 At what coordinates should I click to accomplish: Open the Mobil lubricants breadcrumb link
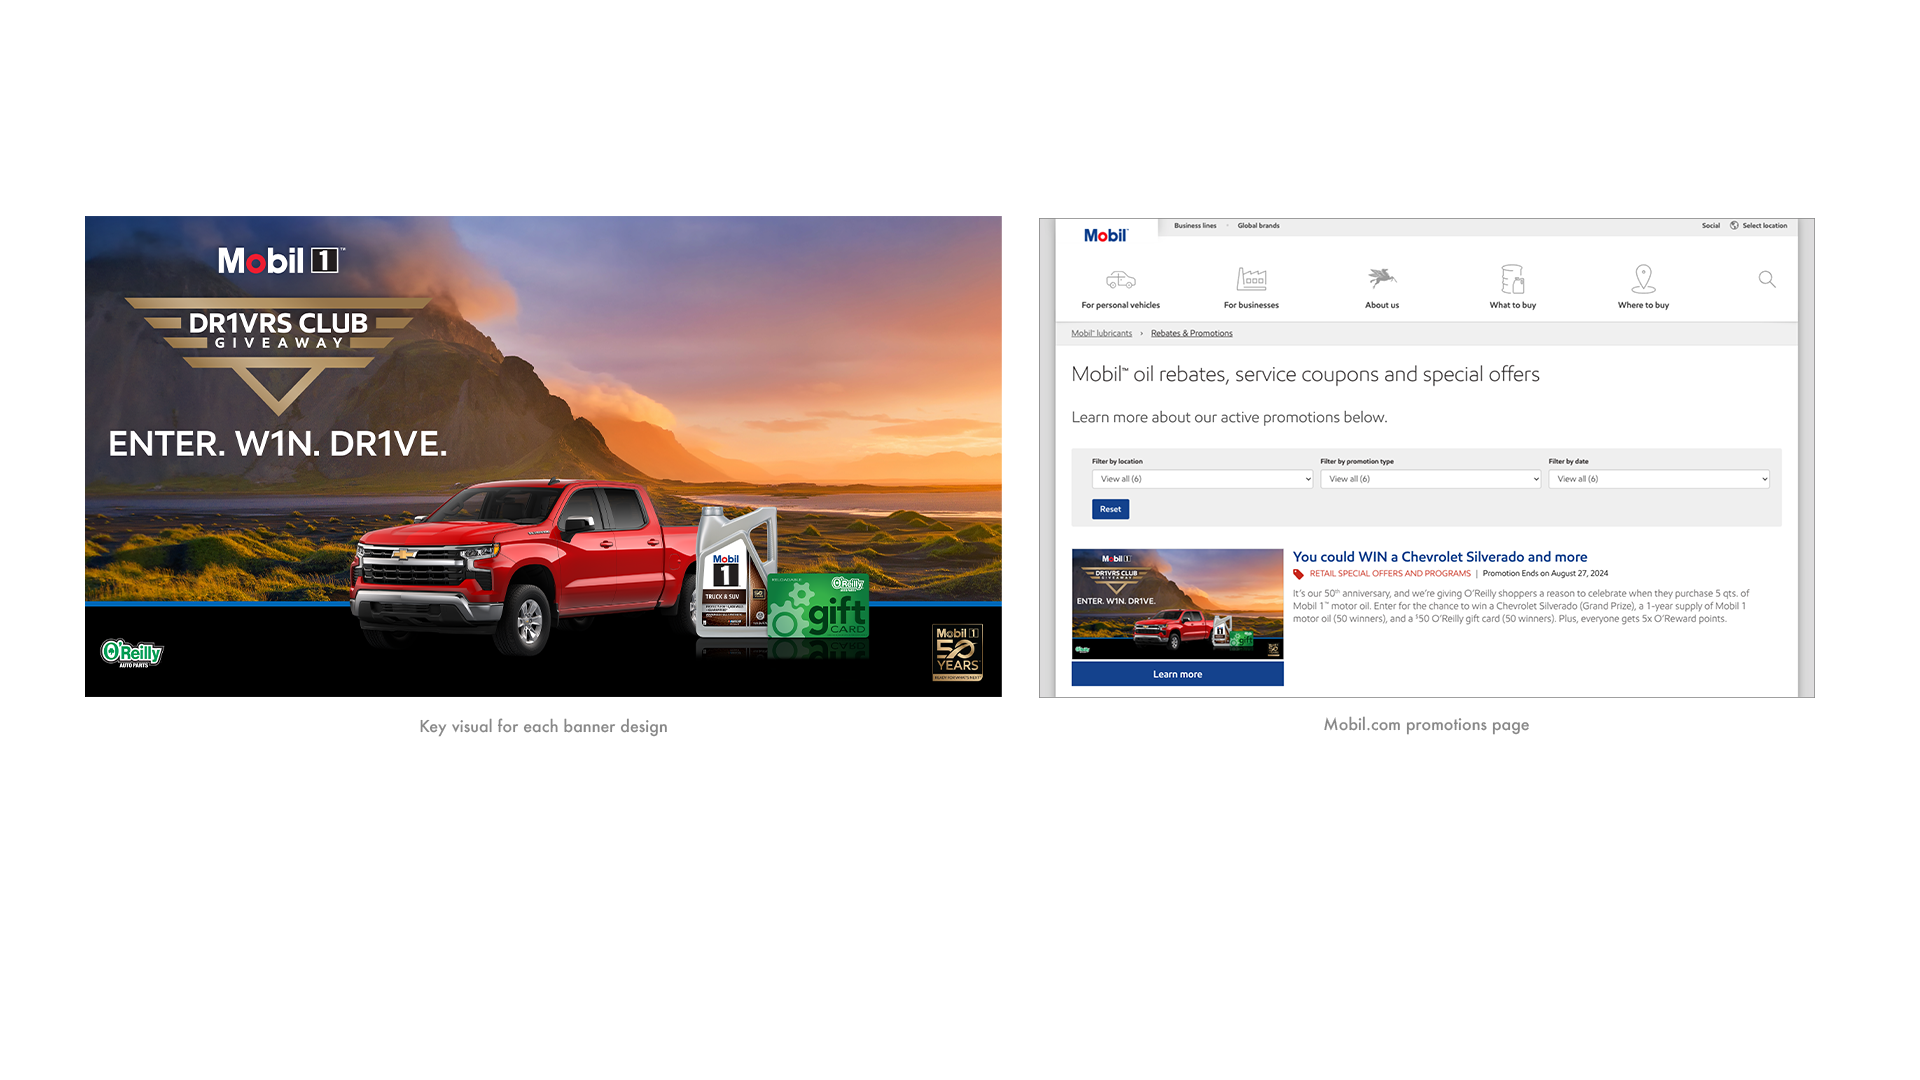[1101, 333]
